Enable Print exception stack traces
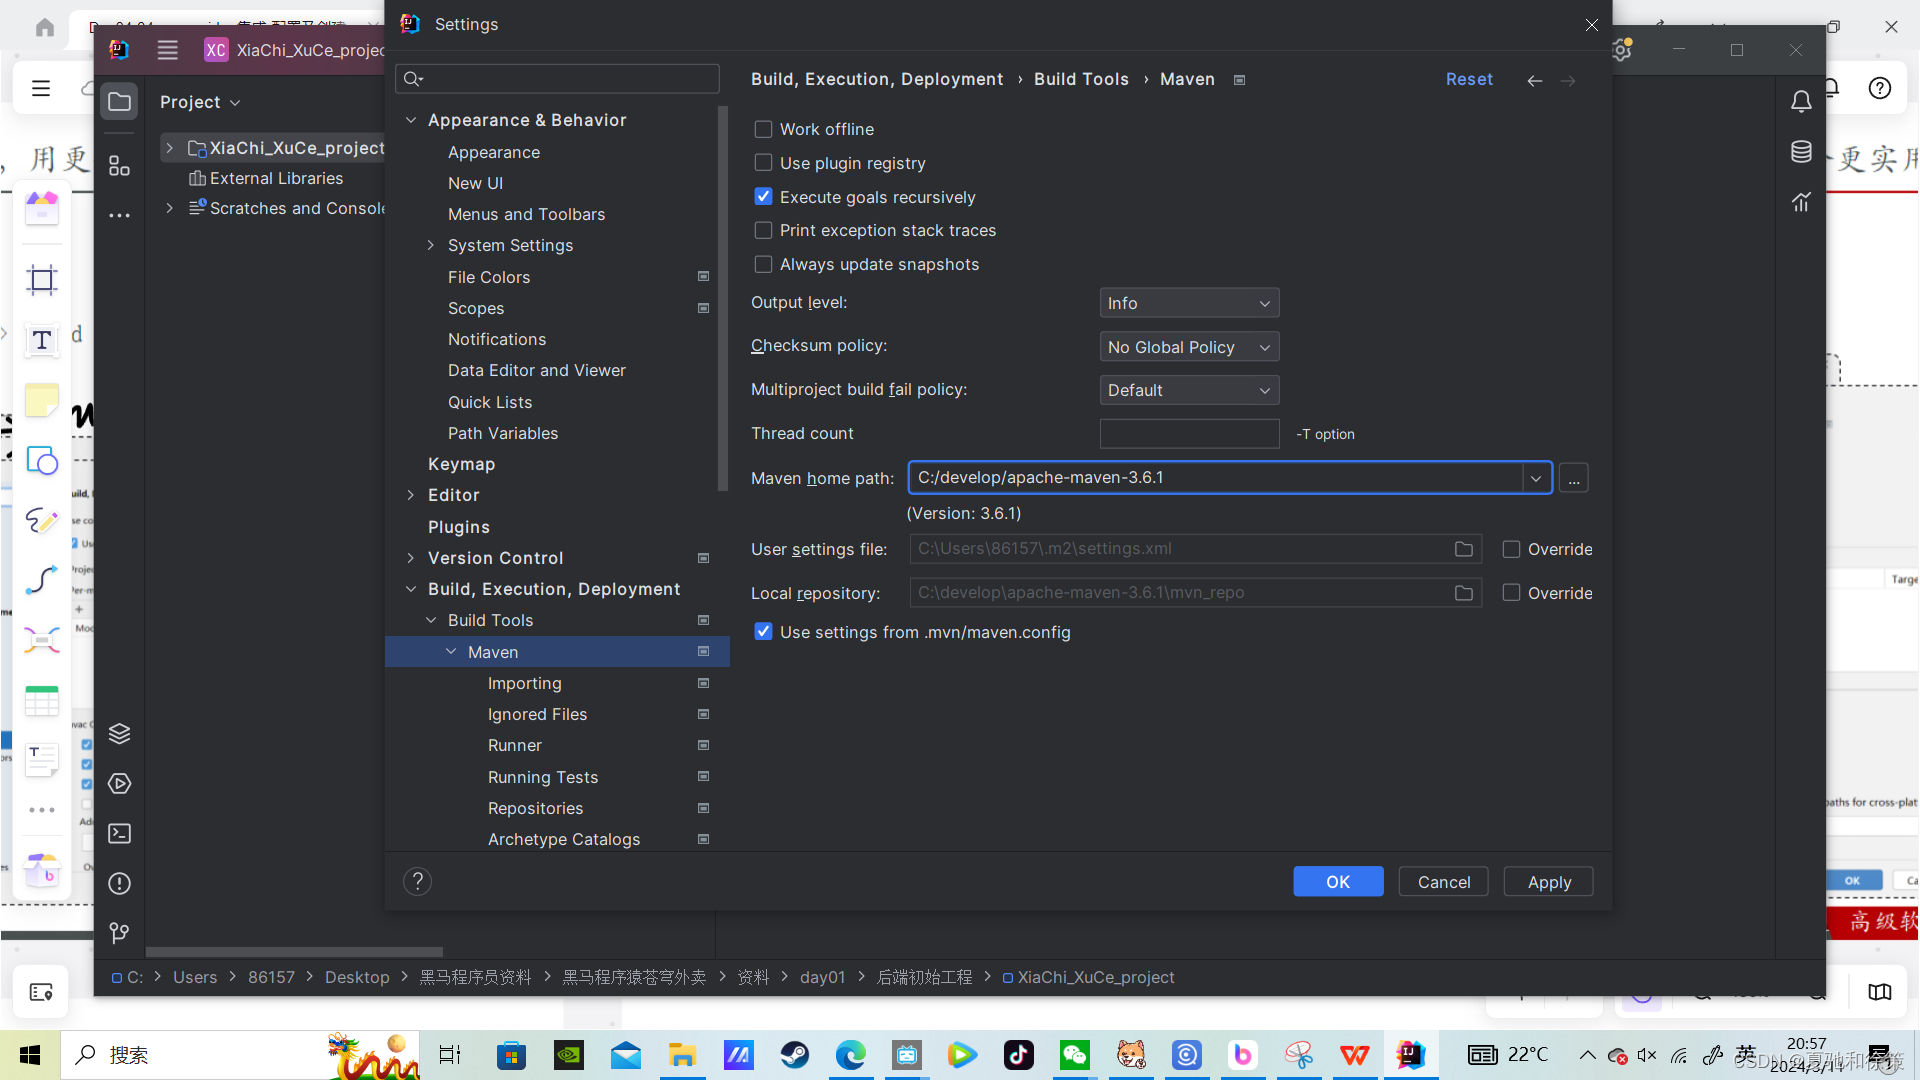 point(763,230)
